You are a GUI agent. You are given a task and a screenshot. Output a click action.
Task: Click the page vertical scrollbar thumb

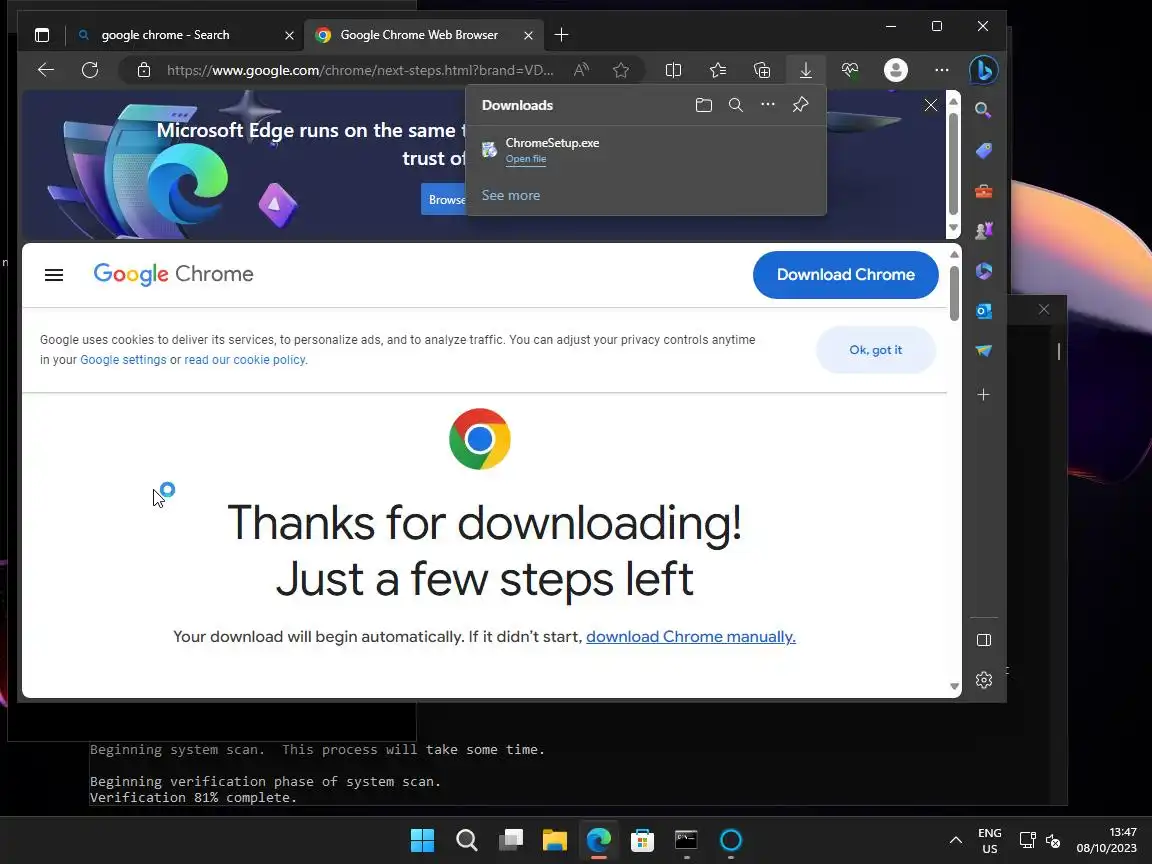click(954, 294)
